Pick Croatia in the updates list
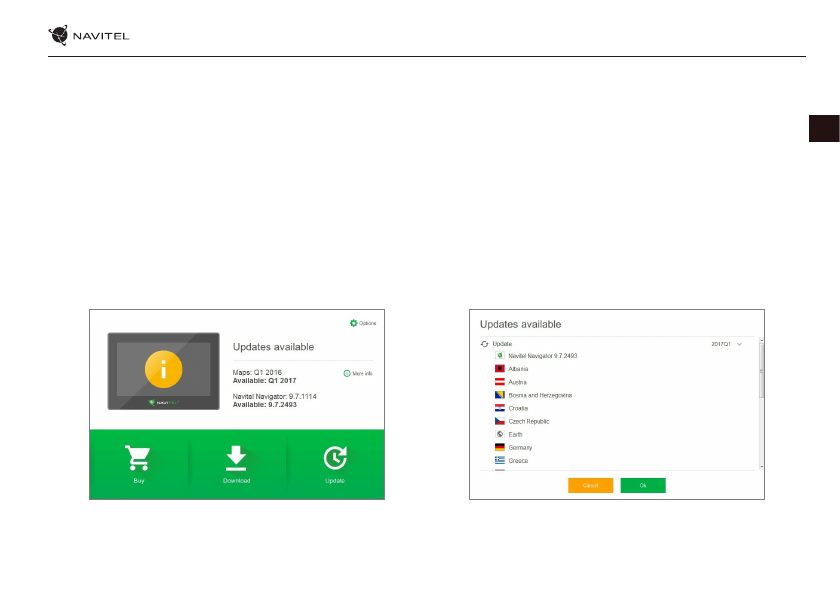Image resolution: width=840 pixels, height=595 pixels. pos(518,408)
